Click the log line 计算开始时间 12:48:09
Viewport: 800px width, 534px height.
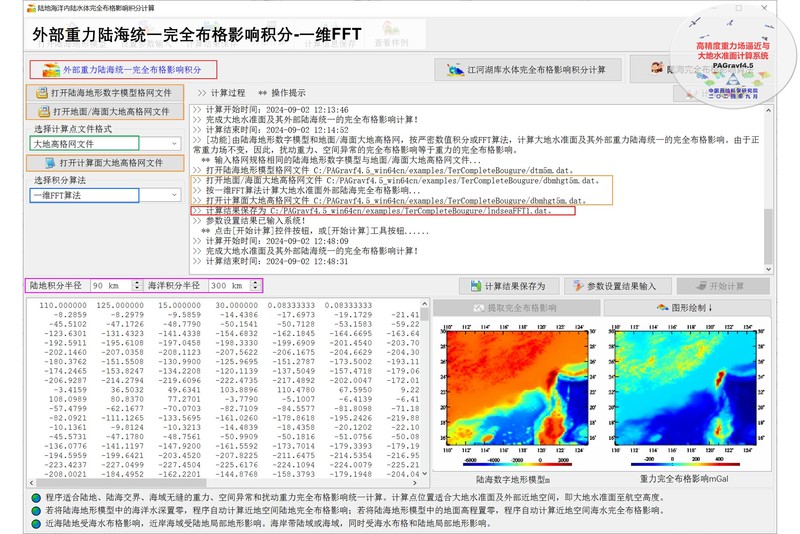pos(270,241)
